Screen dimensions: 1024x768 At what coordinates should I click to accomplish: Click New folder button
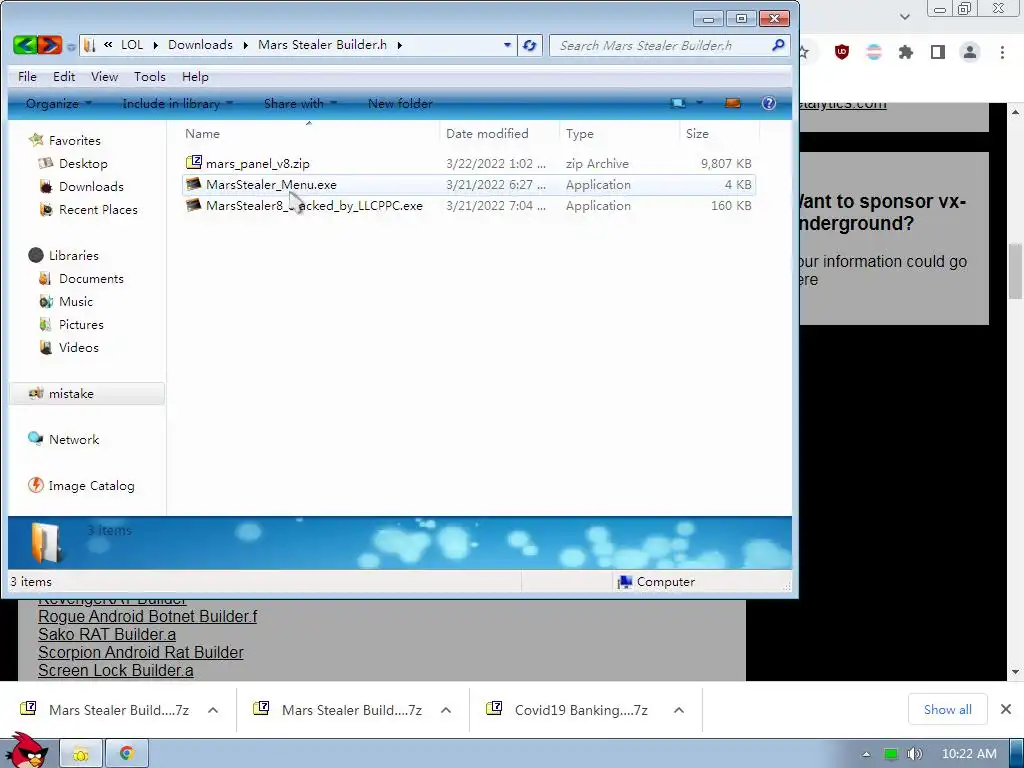[400, 103]
